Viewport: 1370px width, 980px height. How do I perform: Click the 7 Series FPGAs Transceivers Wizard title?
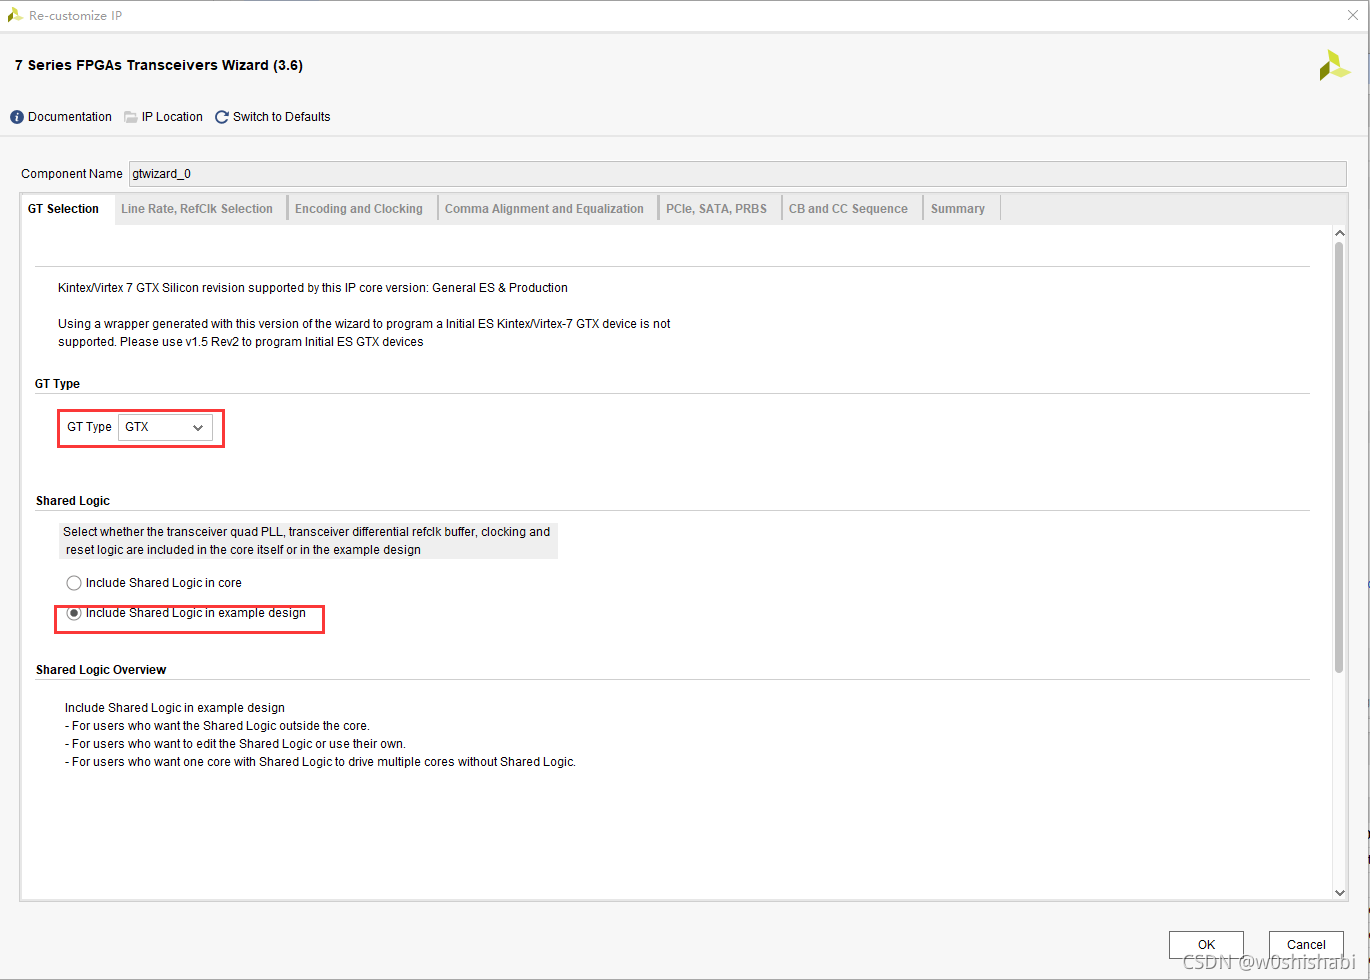(159, 65)
